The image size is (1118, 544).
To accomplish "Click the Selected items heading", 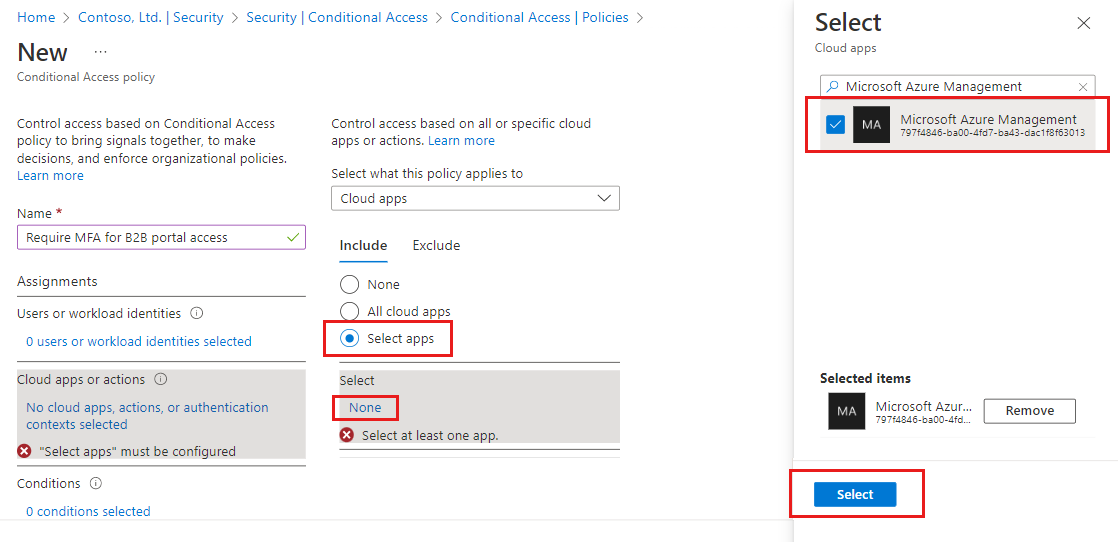I will (866, 379).
